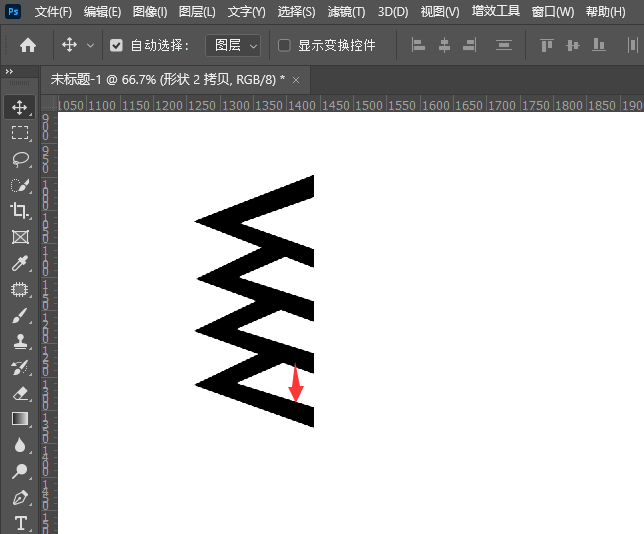
Task: Open the 帮助(H) menu
Action: [x=605, y=12]
